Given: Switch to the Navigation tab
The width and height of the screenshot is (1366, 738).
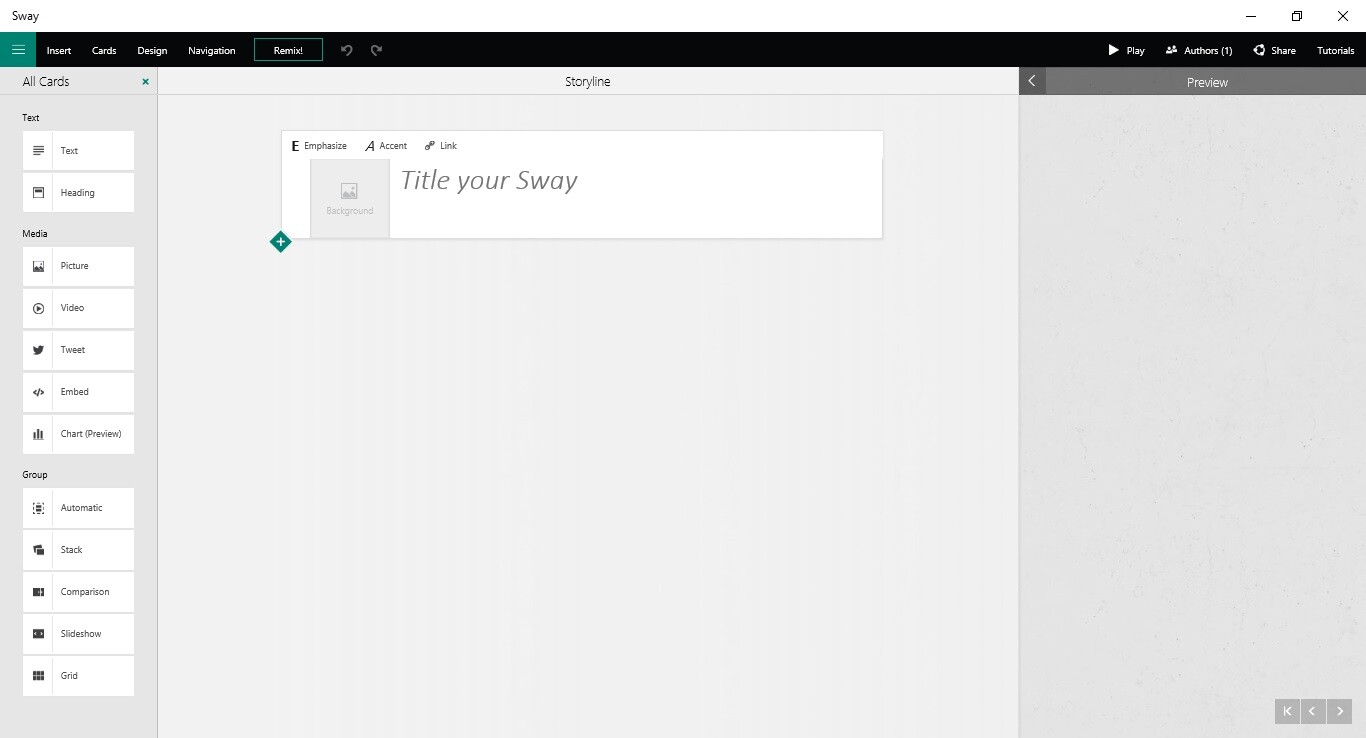Looking at the screenshot, I should click(211, 50).
